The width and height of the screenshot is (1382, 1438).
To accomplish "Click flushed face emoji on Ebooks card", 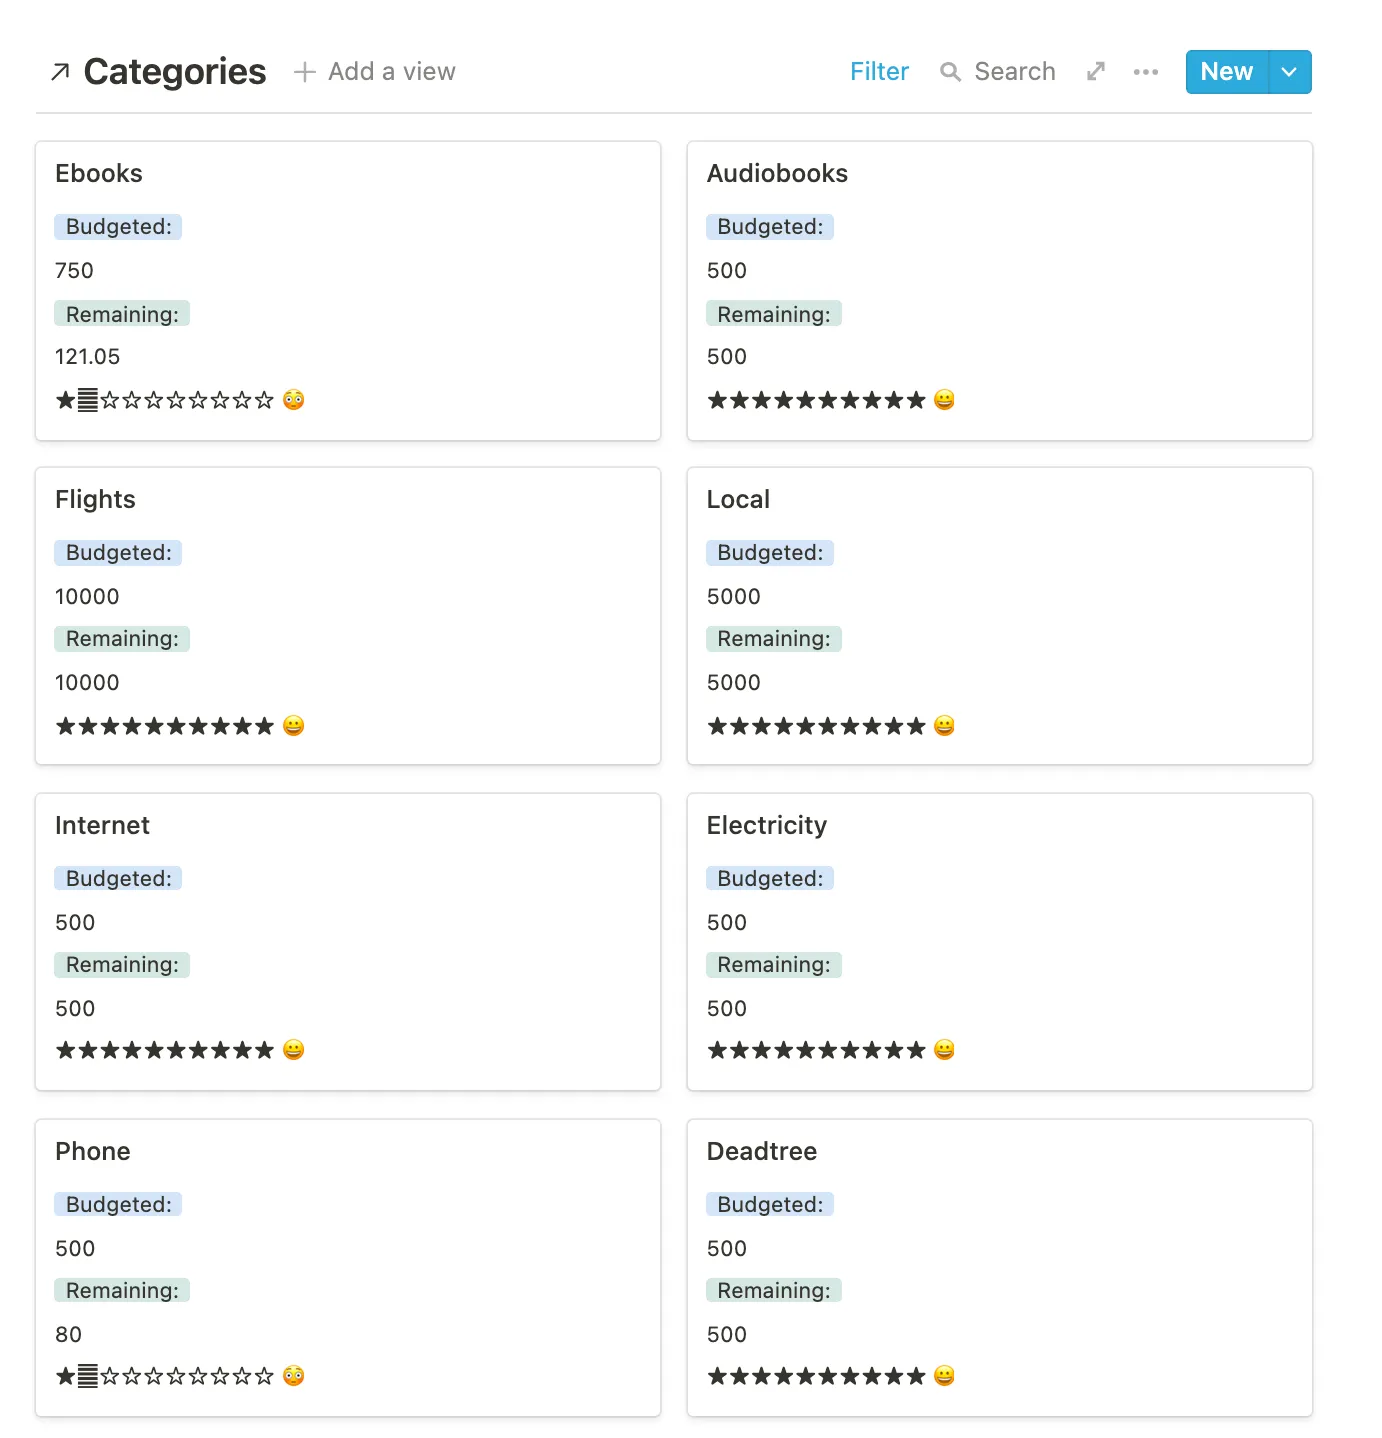I will click(x=293, y=400).
